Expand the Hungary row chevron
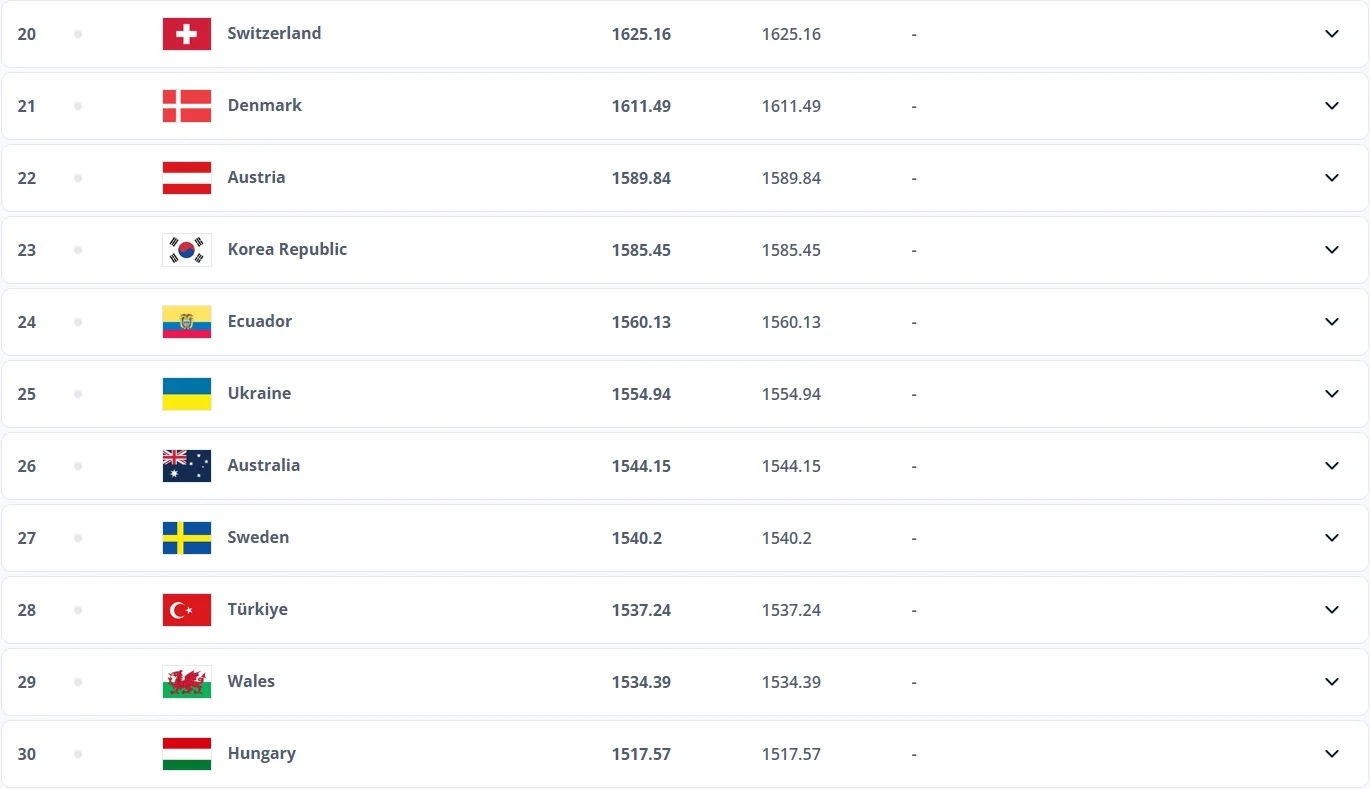Screen dimensions: 1370x789 click(x=1332, y=754)
